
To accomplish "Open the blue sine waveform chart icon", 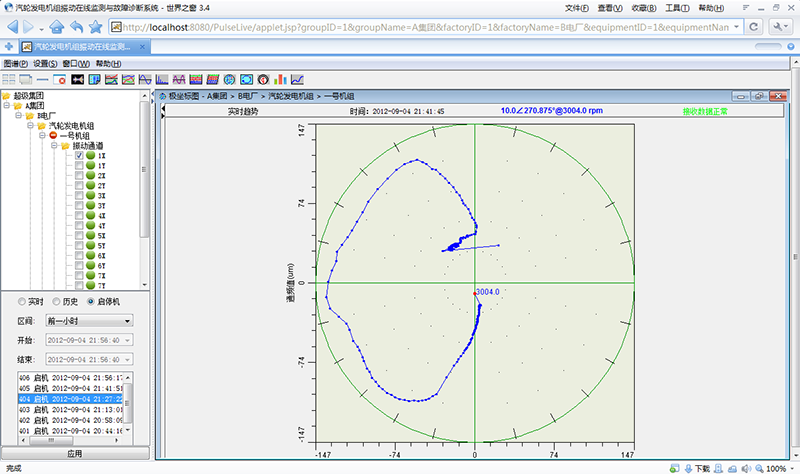I will 145,79.
